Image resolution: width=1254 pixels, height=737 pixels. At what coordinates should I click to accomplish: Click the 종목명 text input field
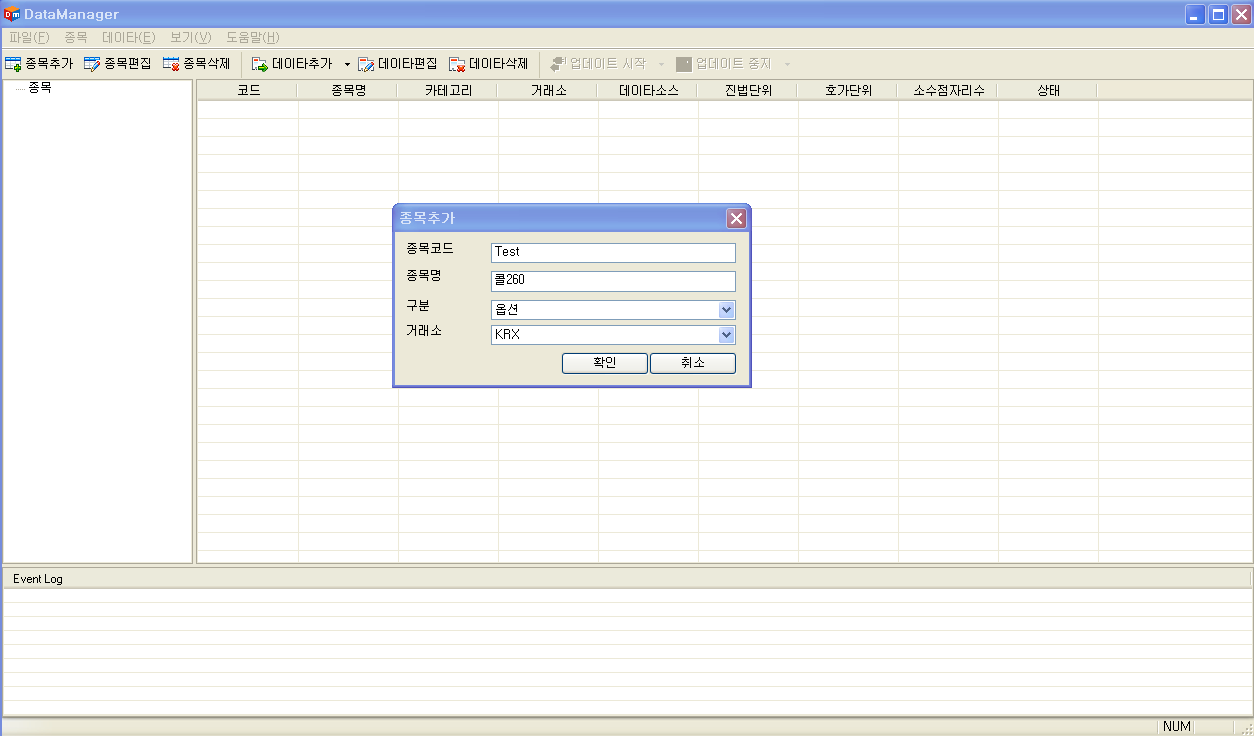click(x=613, y=281)
